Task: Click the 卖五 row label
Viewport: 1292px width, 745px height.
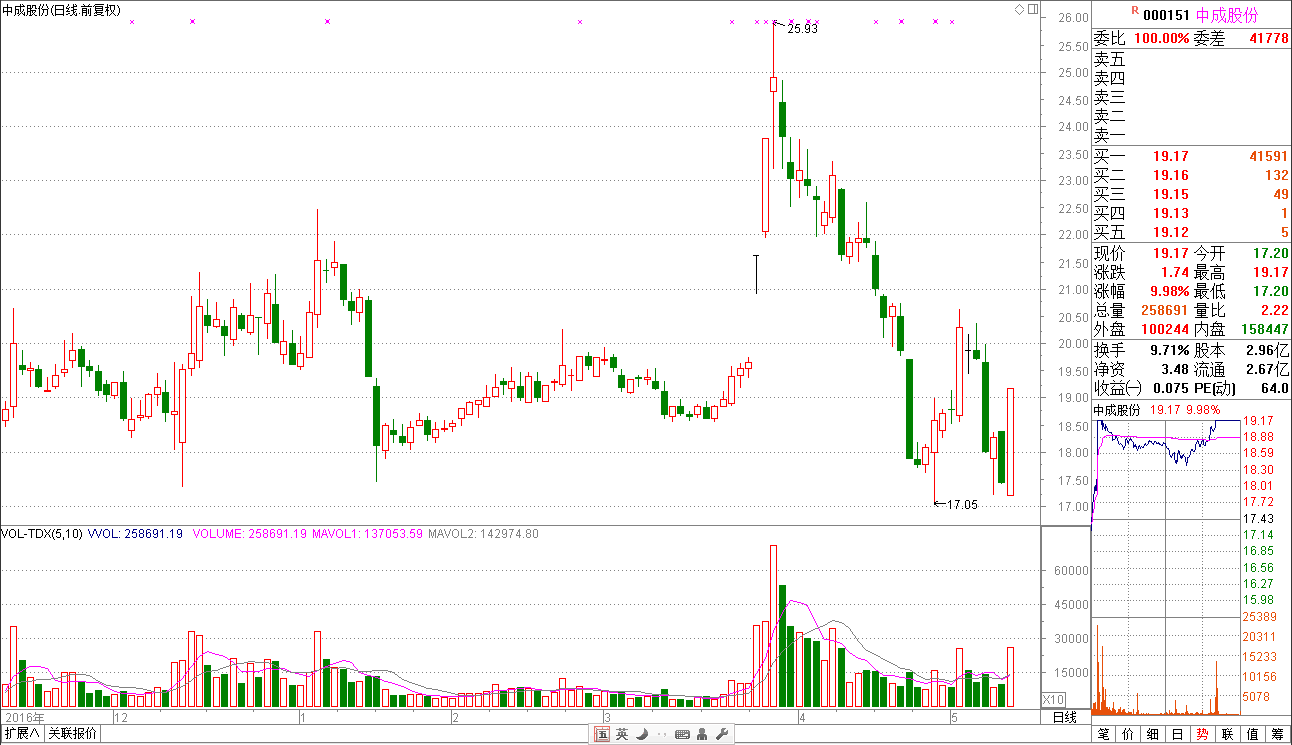Action: (x=1110, y=59)
